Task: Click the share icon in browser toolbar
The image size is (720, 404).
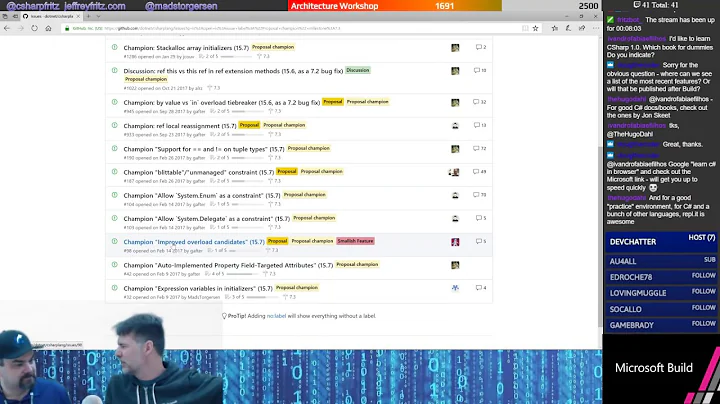Action: (582, 28)
